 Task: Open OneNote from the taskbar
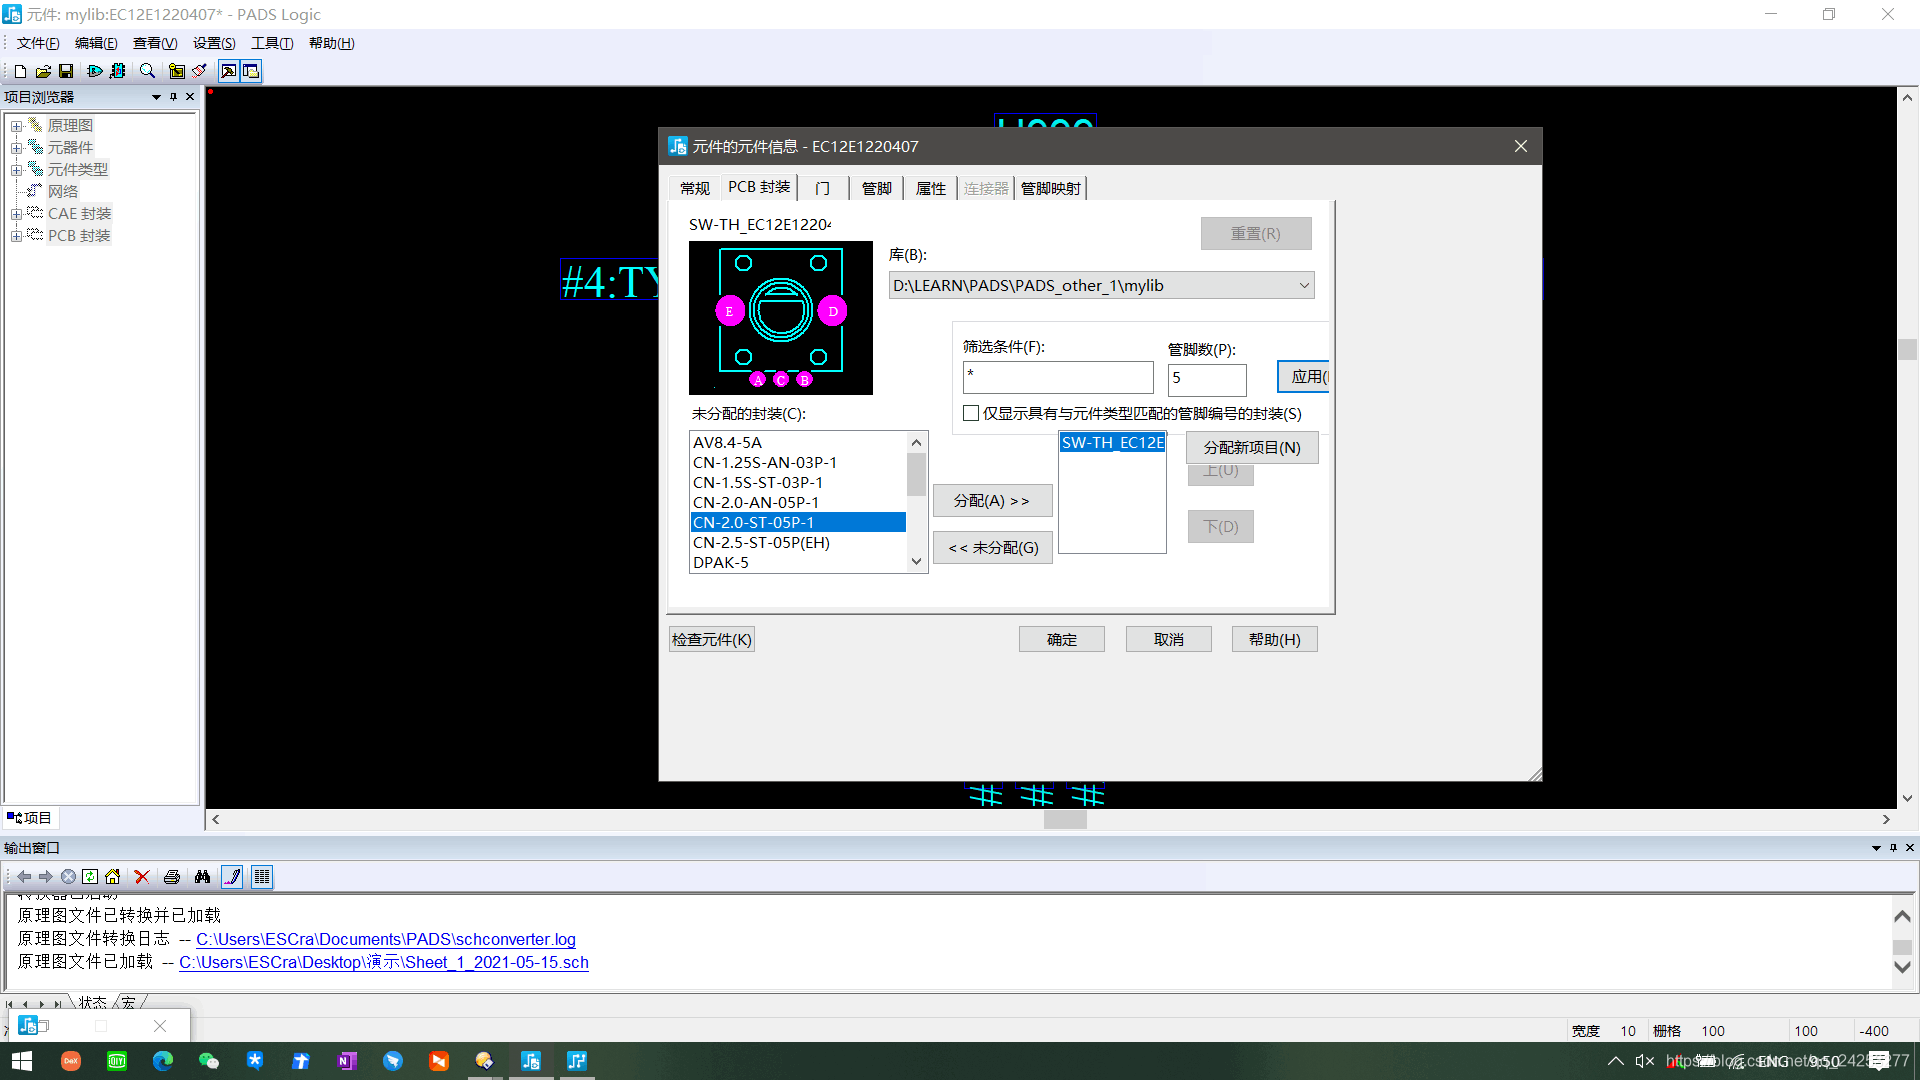(347, 1061)
